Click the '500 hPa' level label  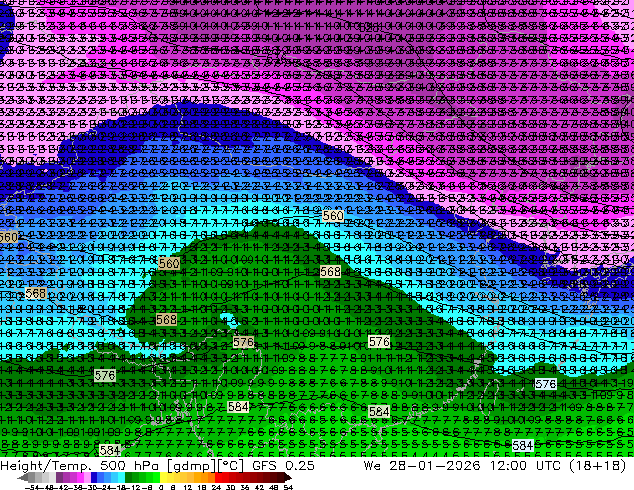click(x=132, y=466)
